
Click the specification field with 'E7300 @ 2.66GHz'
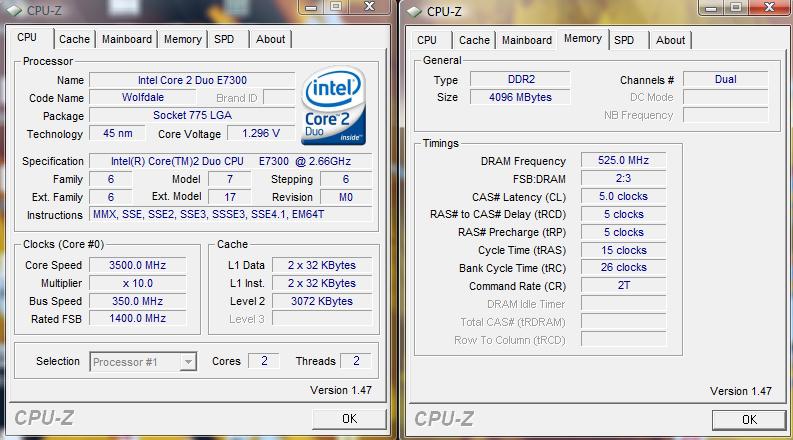click(x=231, y=161)
